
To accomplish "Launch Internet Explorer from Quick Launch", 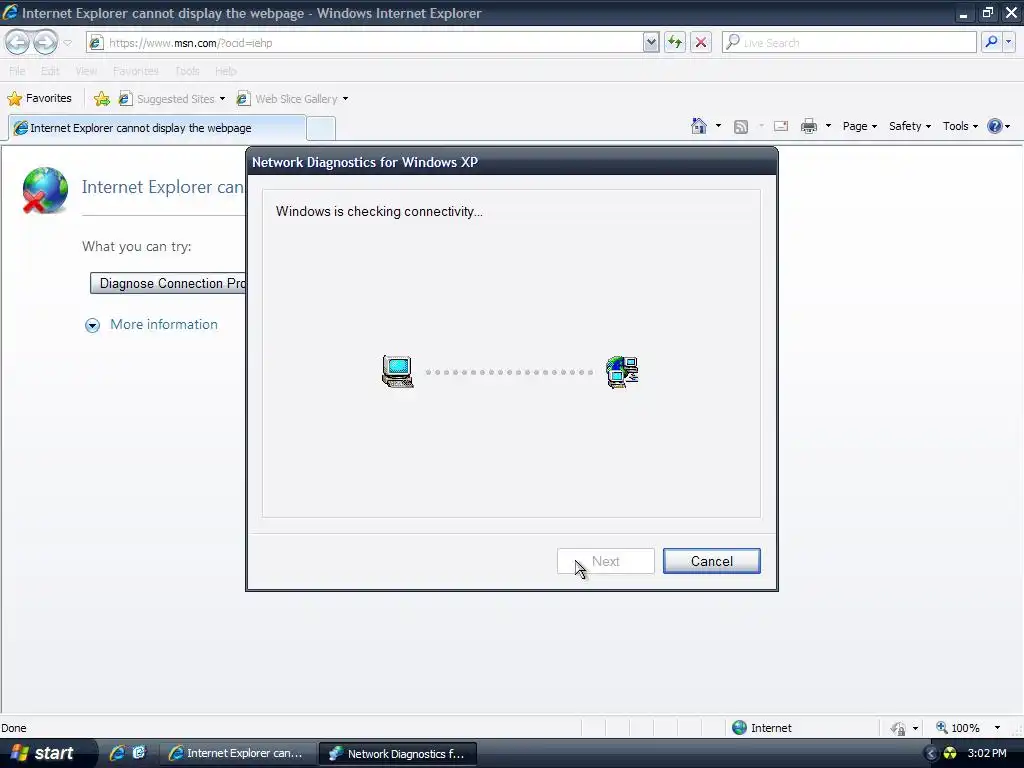I will coord(118,753).
